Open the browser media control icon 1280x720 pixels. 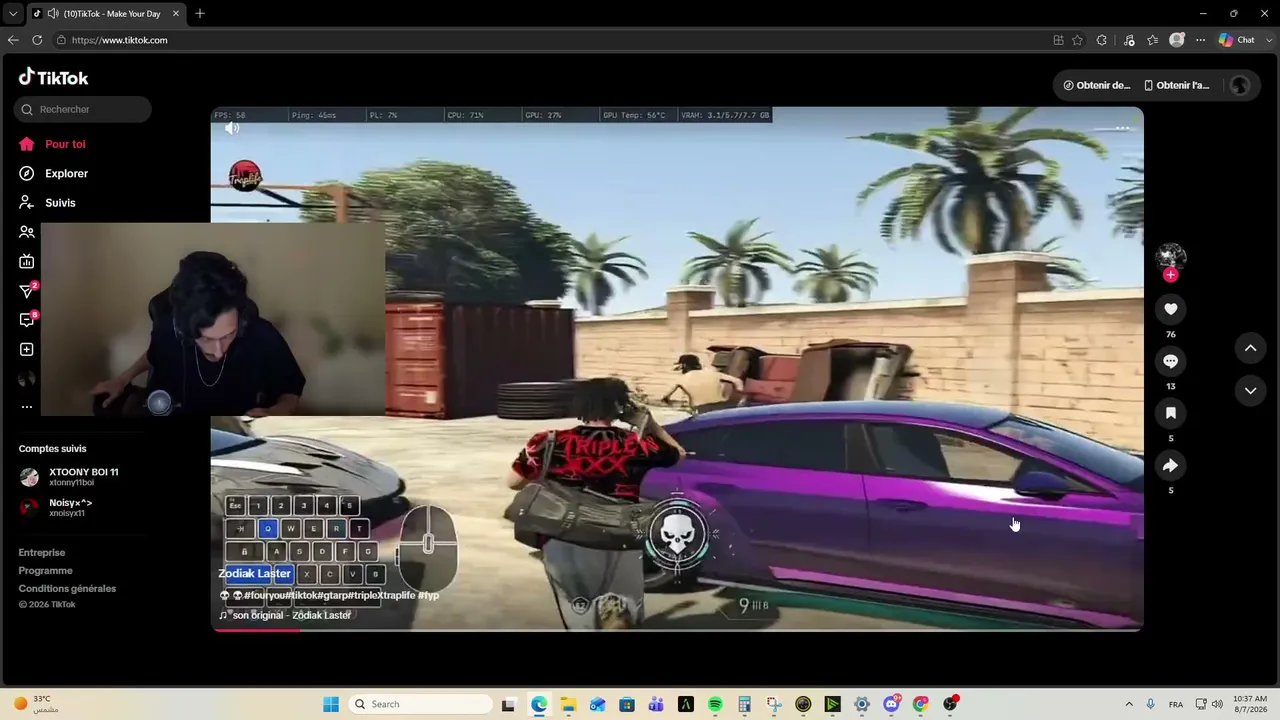click(1129, 40)
